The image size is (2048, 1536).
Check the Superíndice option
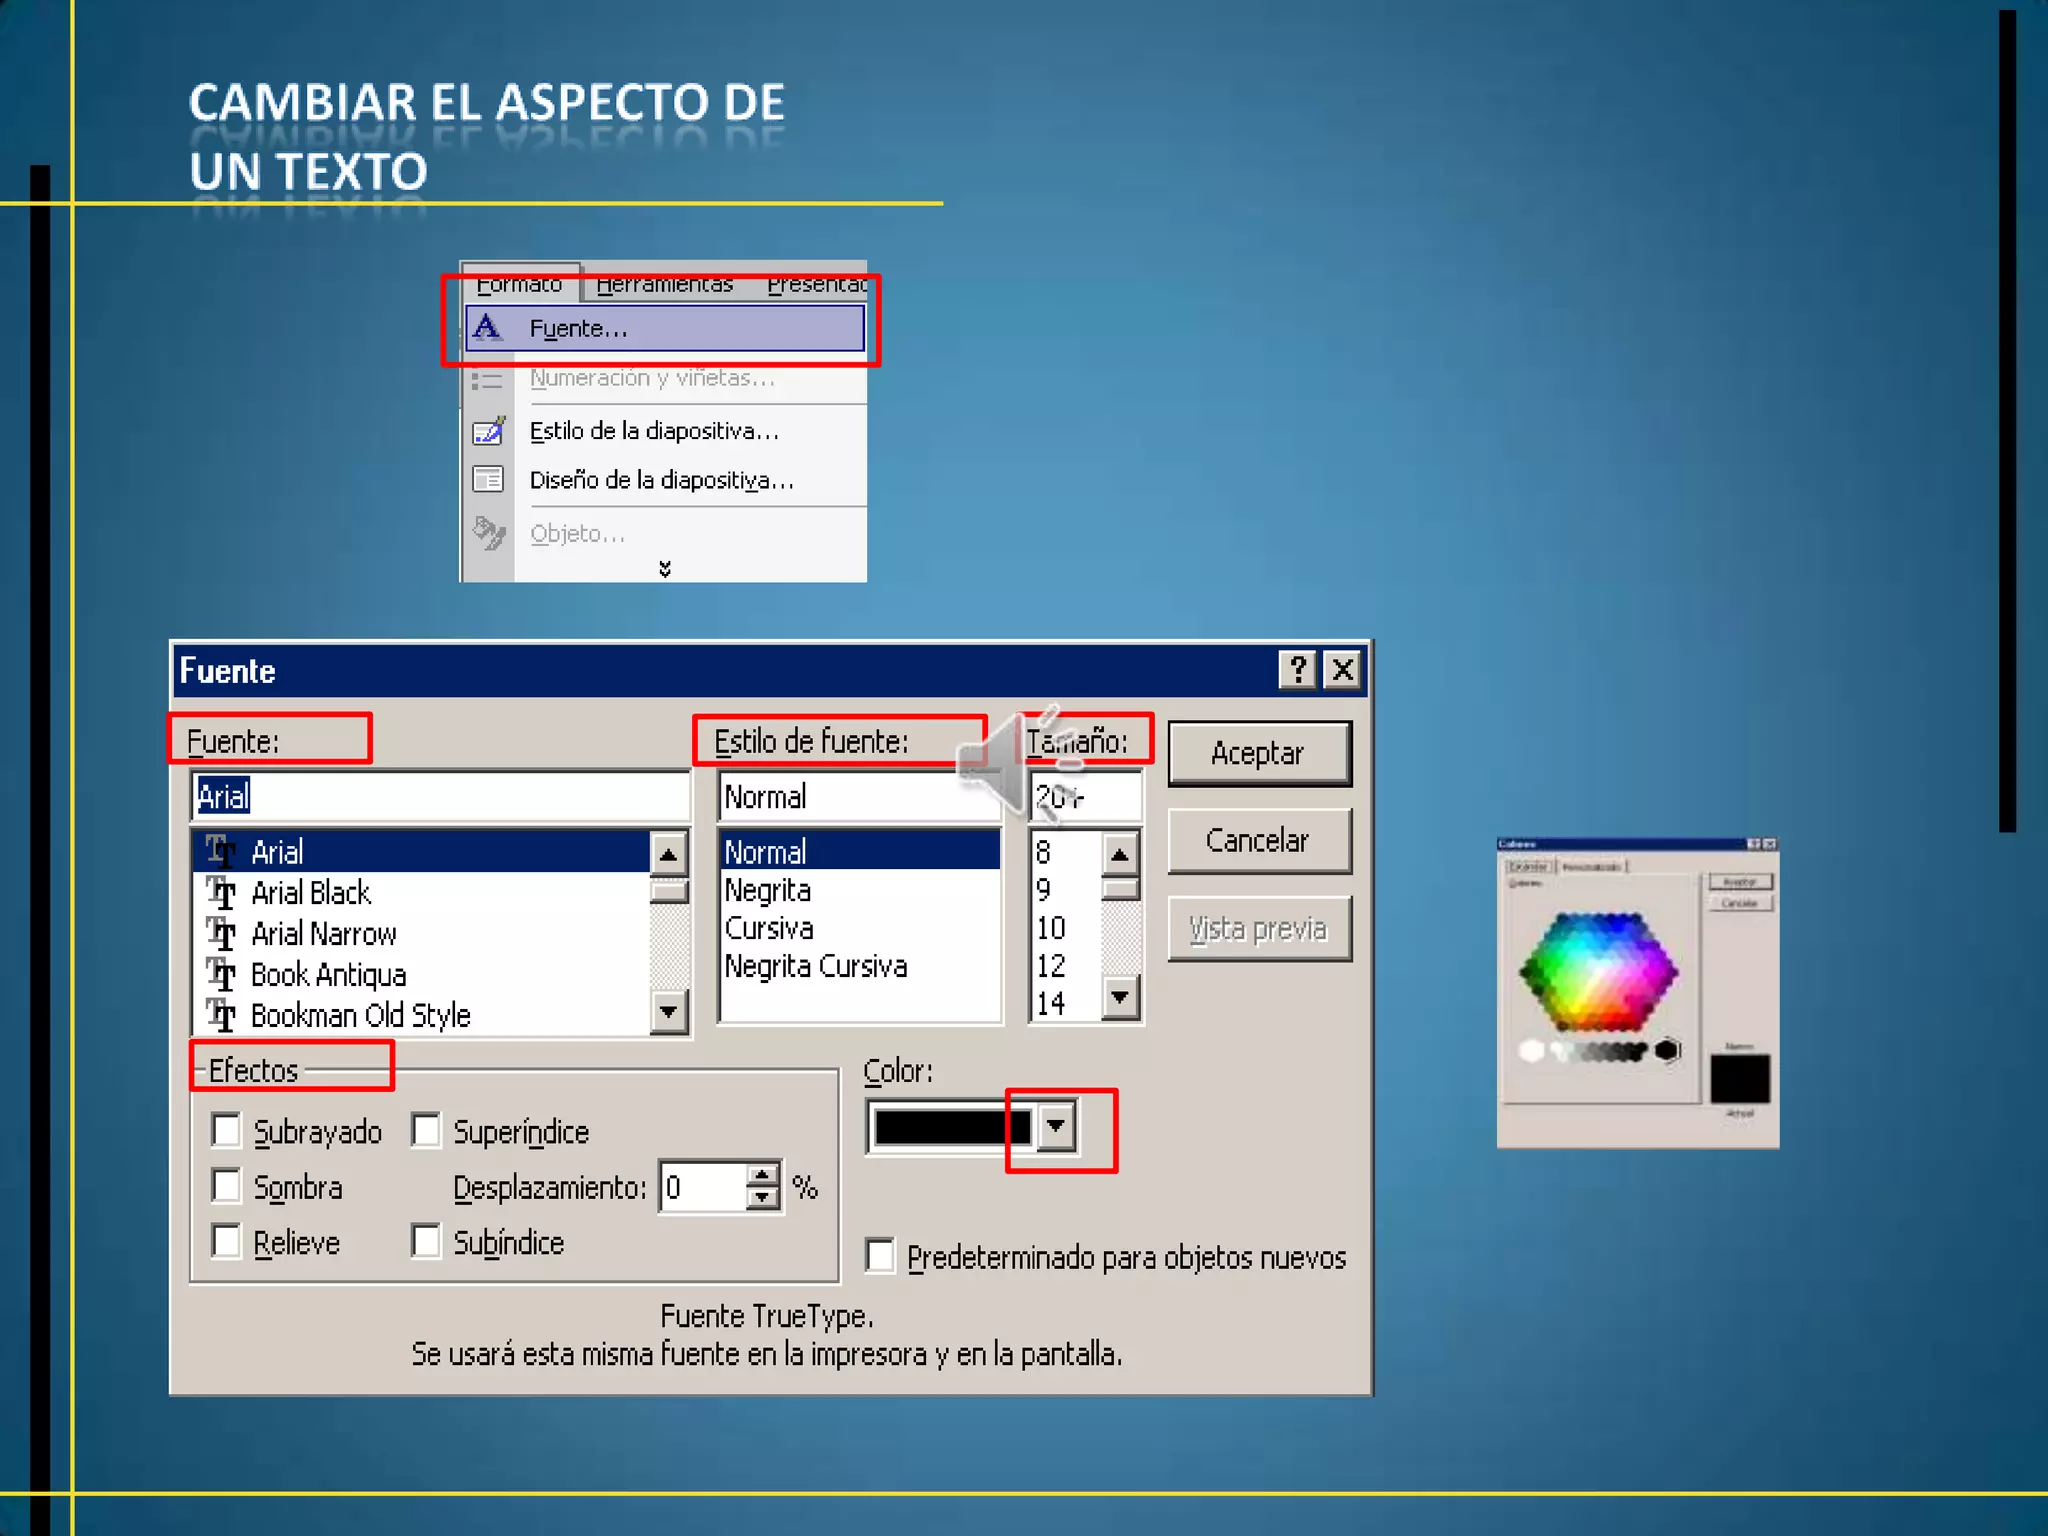click(427, 1131)
